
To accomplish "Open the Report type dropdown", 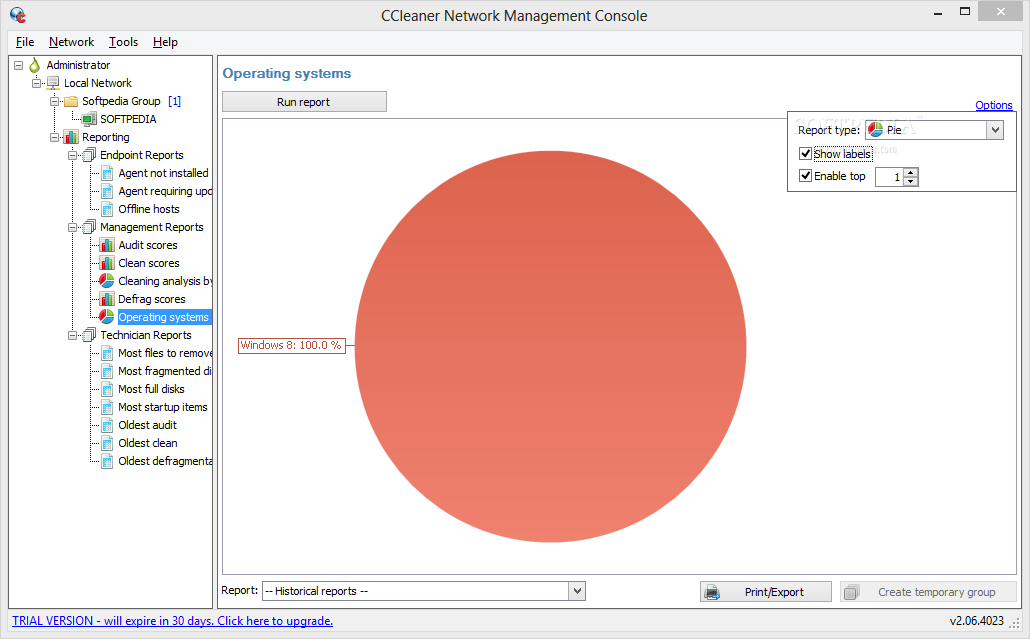I will [995, 130].
